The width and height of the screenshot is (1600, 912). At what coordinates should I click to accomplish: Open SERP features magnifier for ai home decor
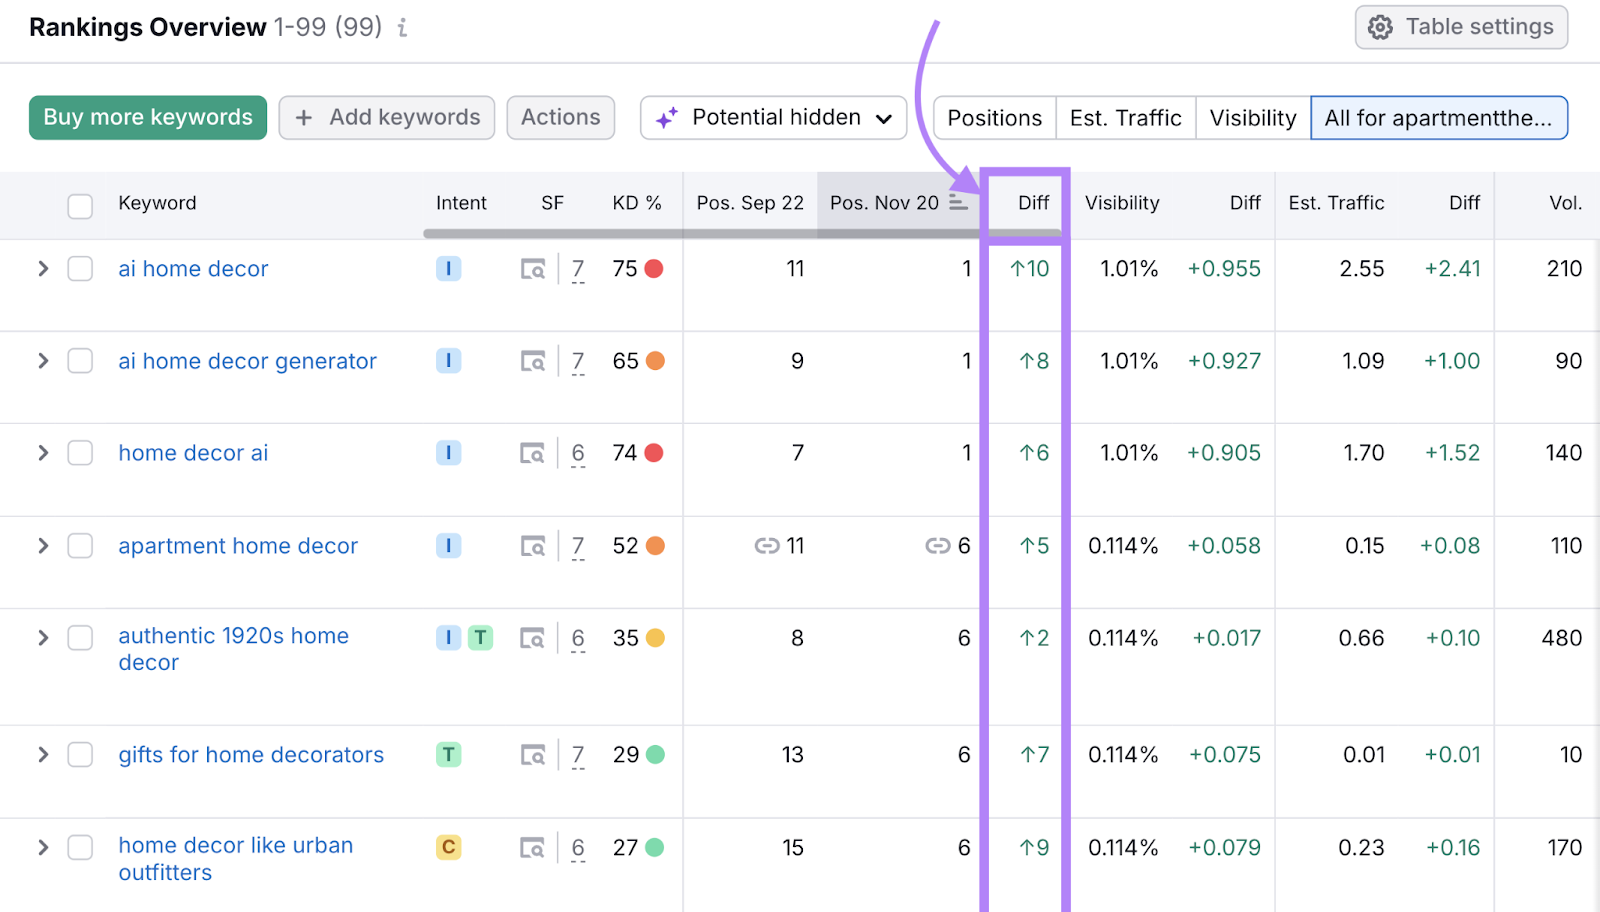[x=533, y=268]
